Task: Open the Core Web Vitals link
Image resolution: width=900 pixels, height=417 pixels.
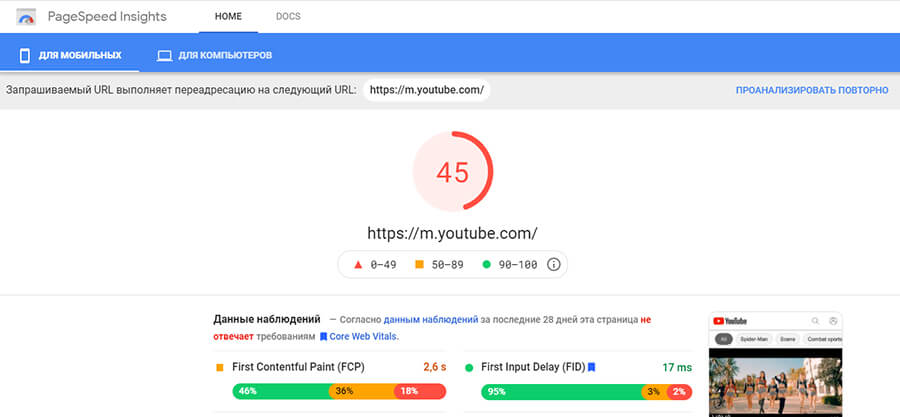Action: [364, 337]
